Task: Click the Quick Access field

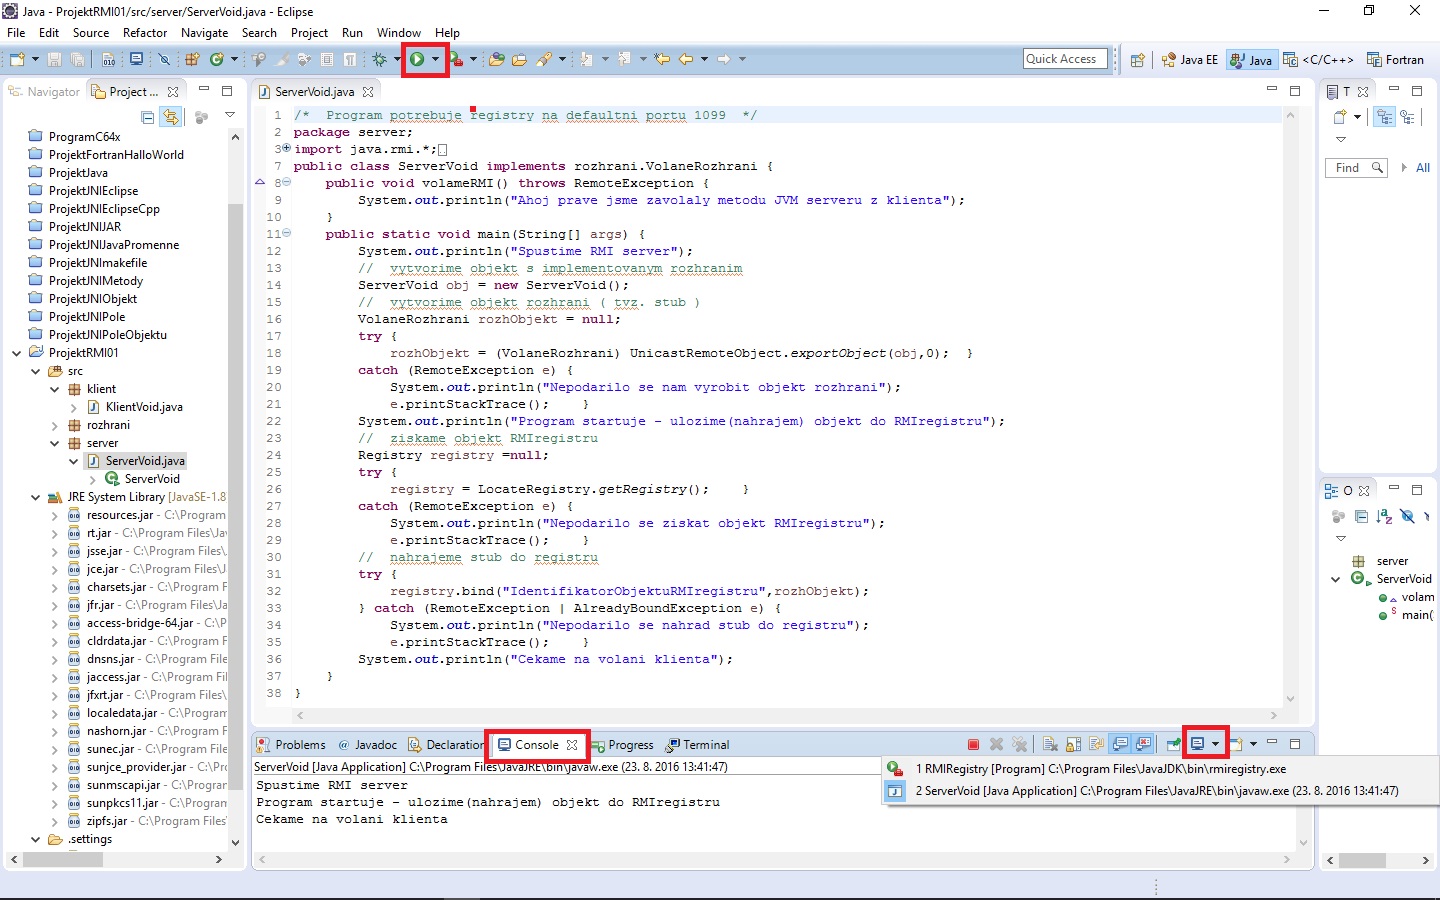Action: coord(1064,58)
